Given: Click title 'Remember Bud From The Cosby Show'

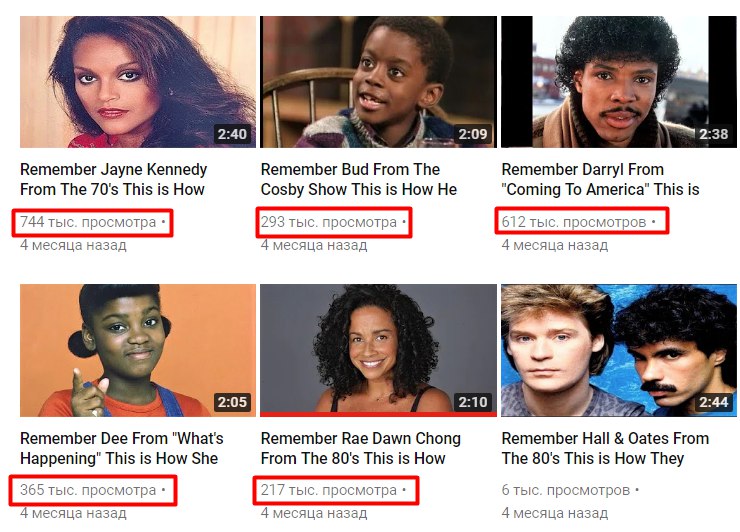Looking at the screenshot, I should click(x=359, y=179).
